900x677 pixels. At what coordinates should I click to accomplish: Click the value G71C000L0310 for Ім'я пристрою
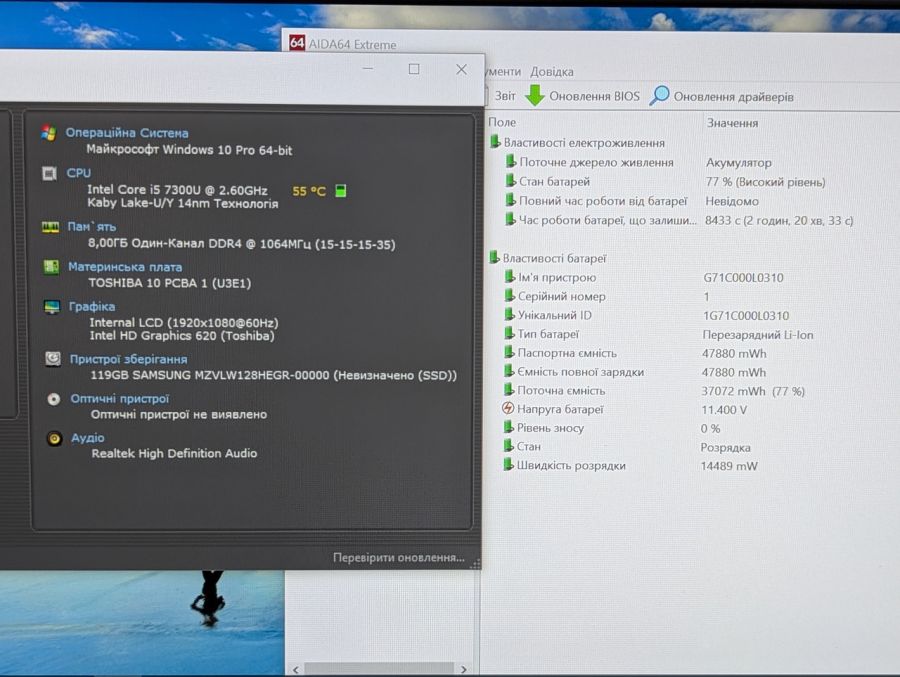[743, 277]
